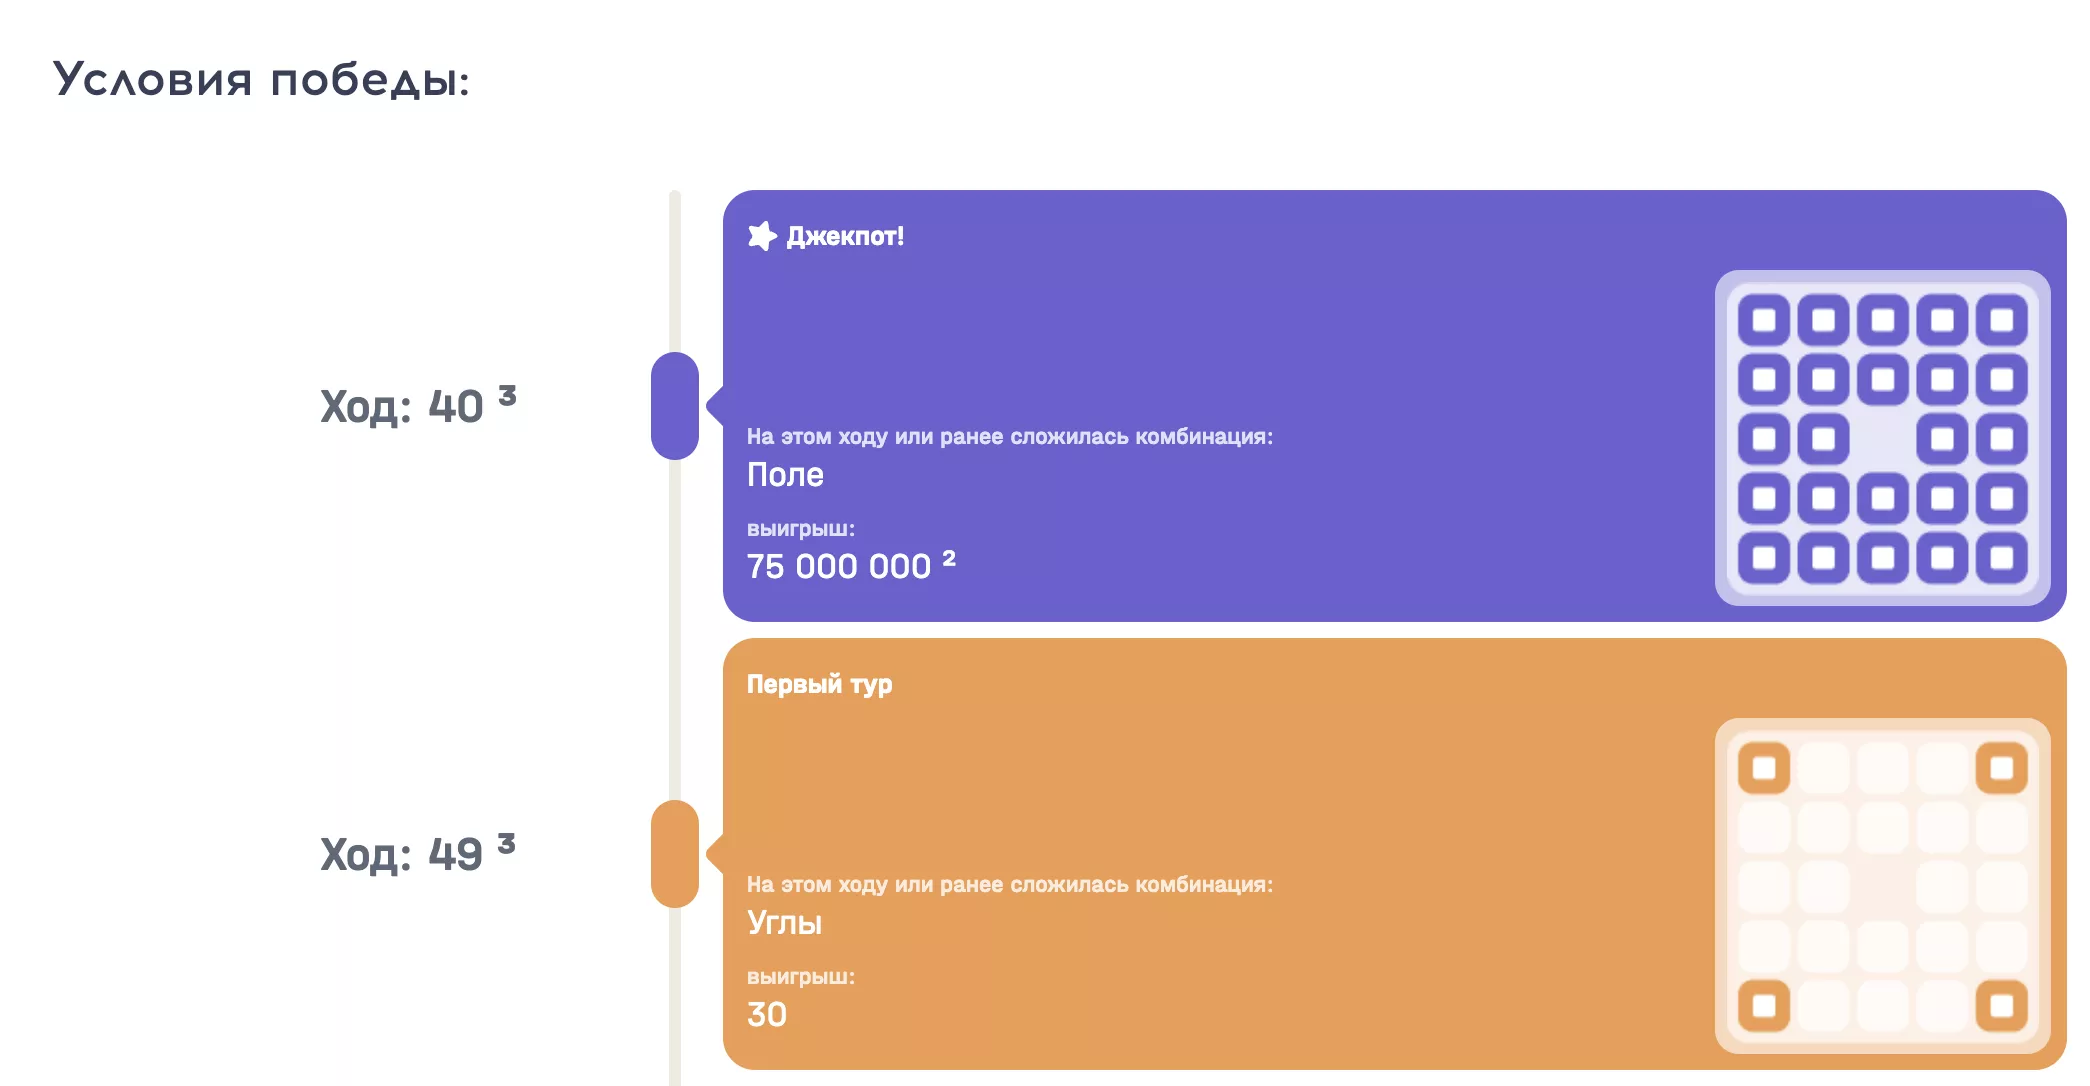
Task: Click the orange corners combination grid
Action: point(1882,886)
